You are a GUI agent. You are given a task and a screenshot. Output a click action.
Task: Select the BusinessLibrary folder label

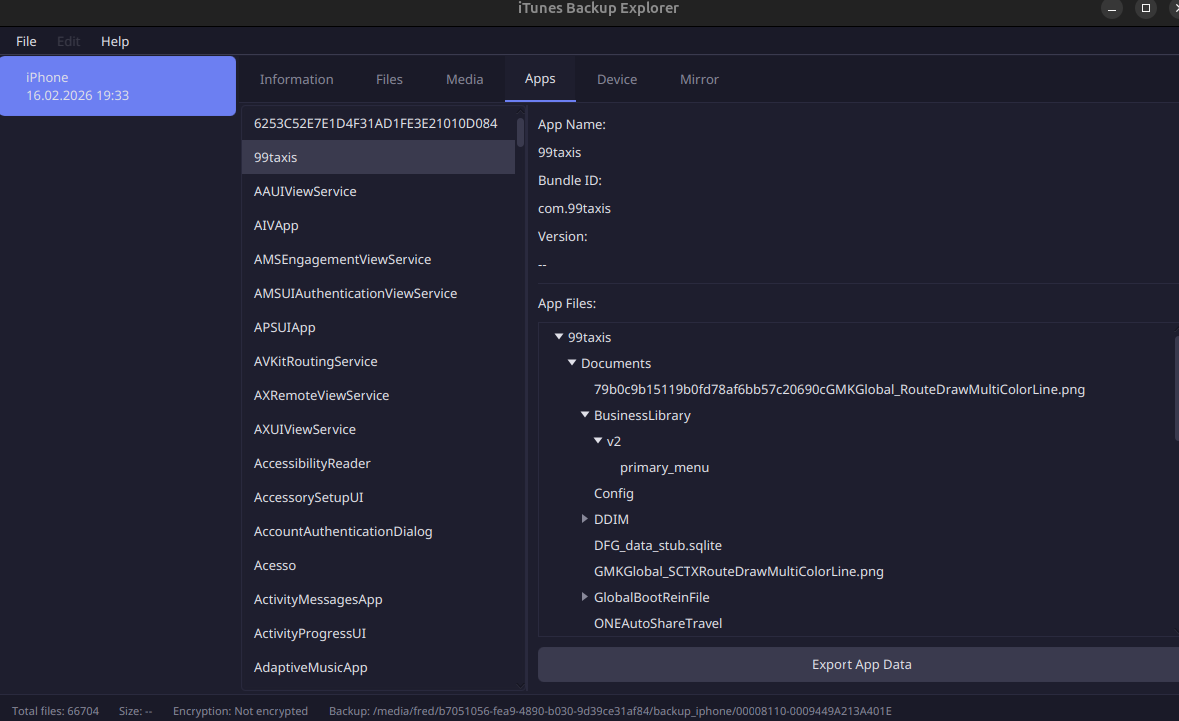642,415
